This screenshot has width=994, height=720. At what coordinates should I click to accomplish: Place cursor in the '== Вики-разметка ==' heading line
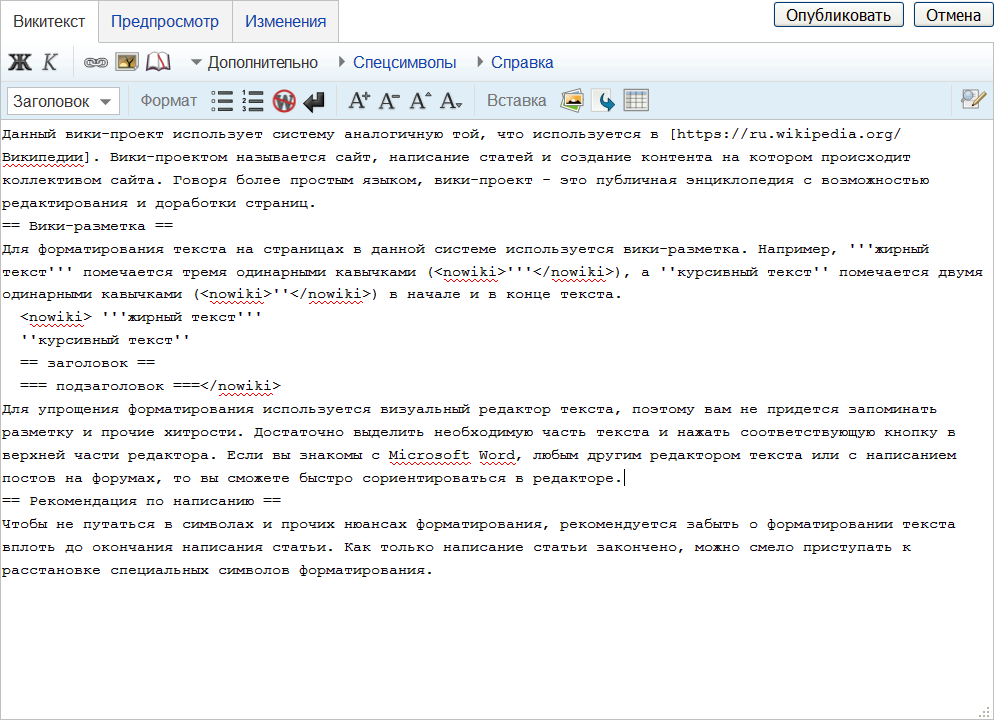(x=87, y=226)
